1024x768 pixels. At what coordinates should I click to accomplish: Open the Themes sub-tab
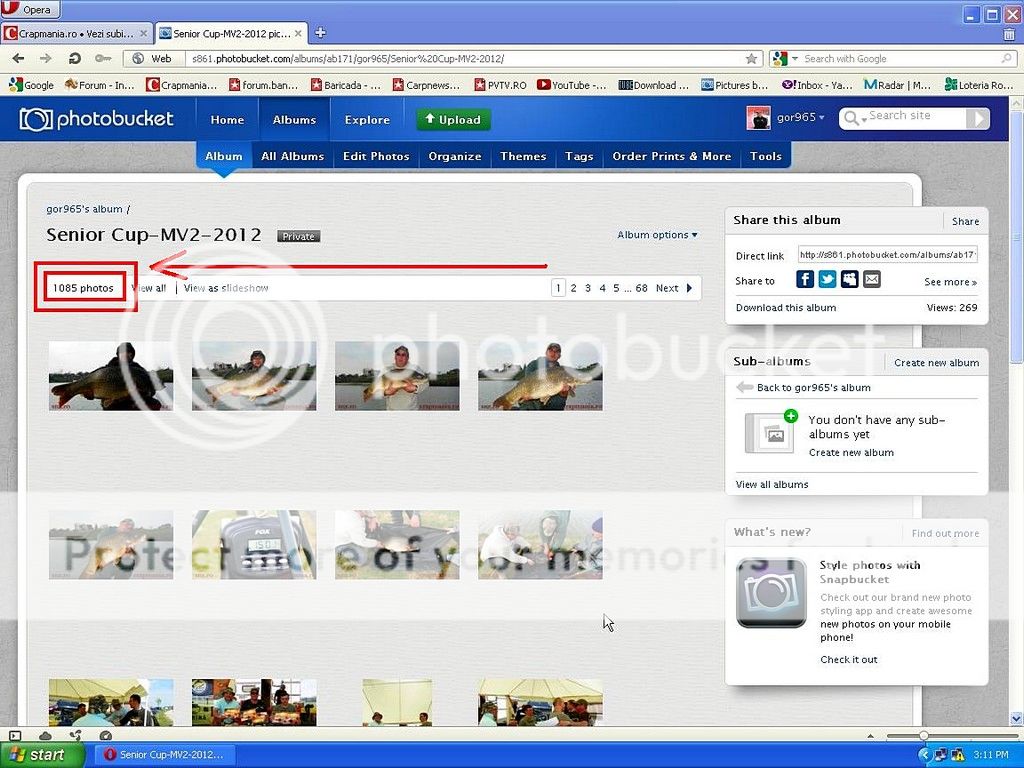tap(523, 156)
